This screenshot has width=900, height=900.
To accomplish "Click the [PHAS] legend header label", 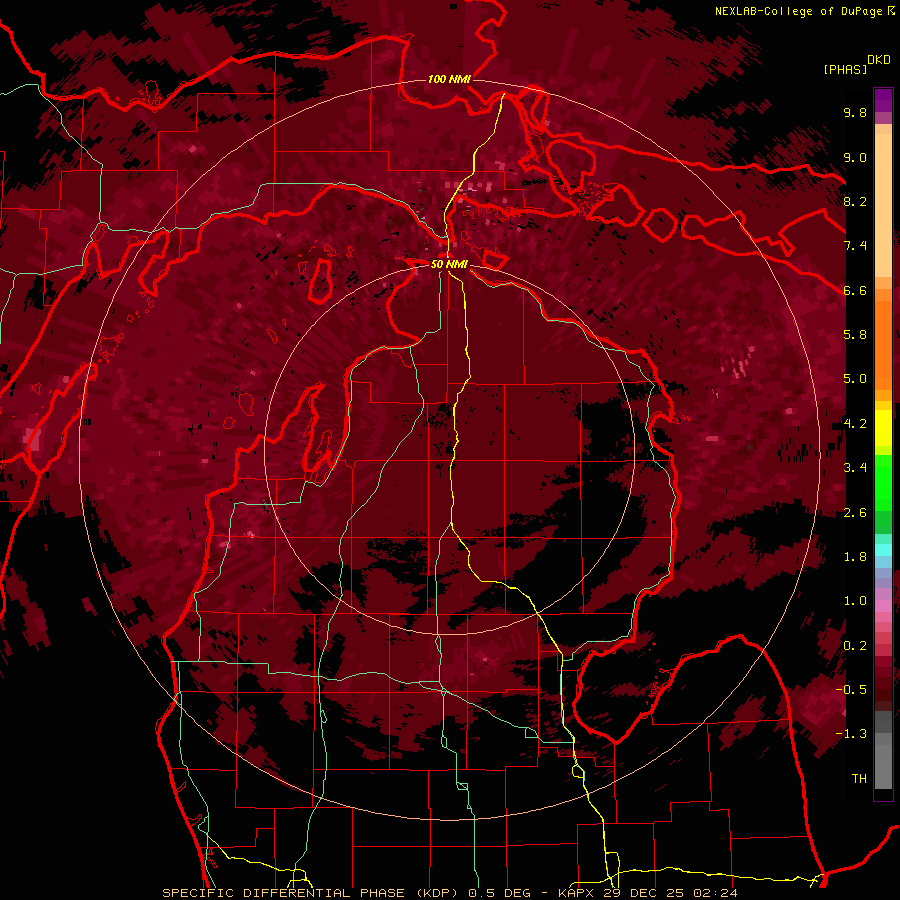I will pos(845,69).
